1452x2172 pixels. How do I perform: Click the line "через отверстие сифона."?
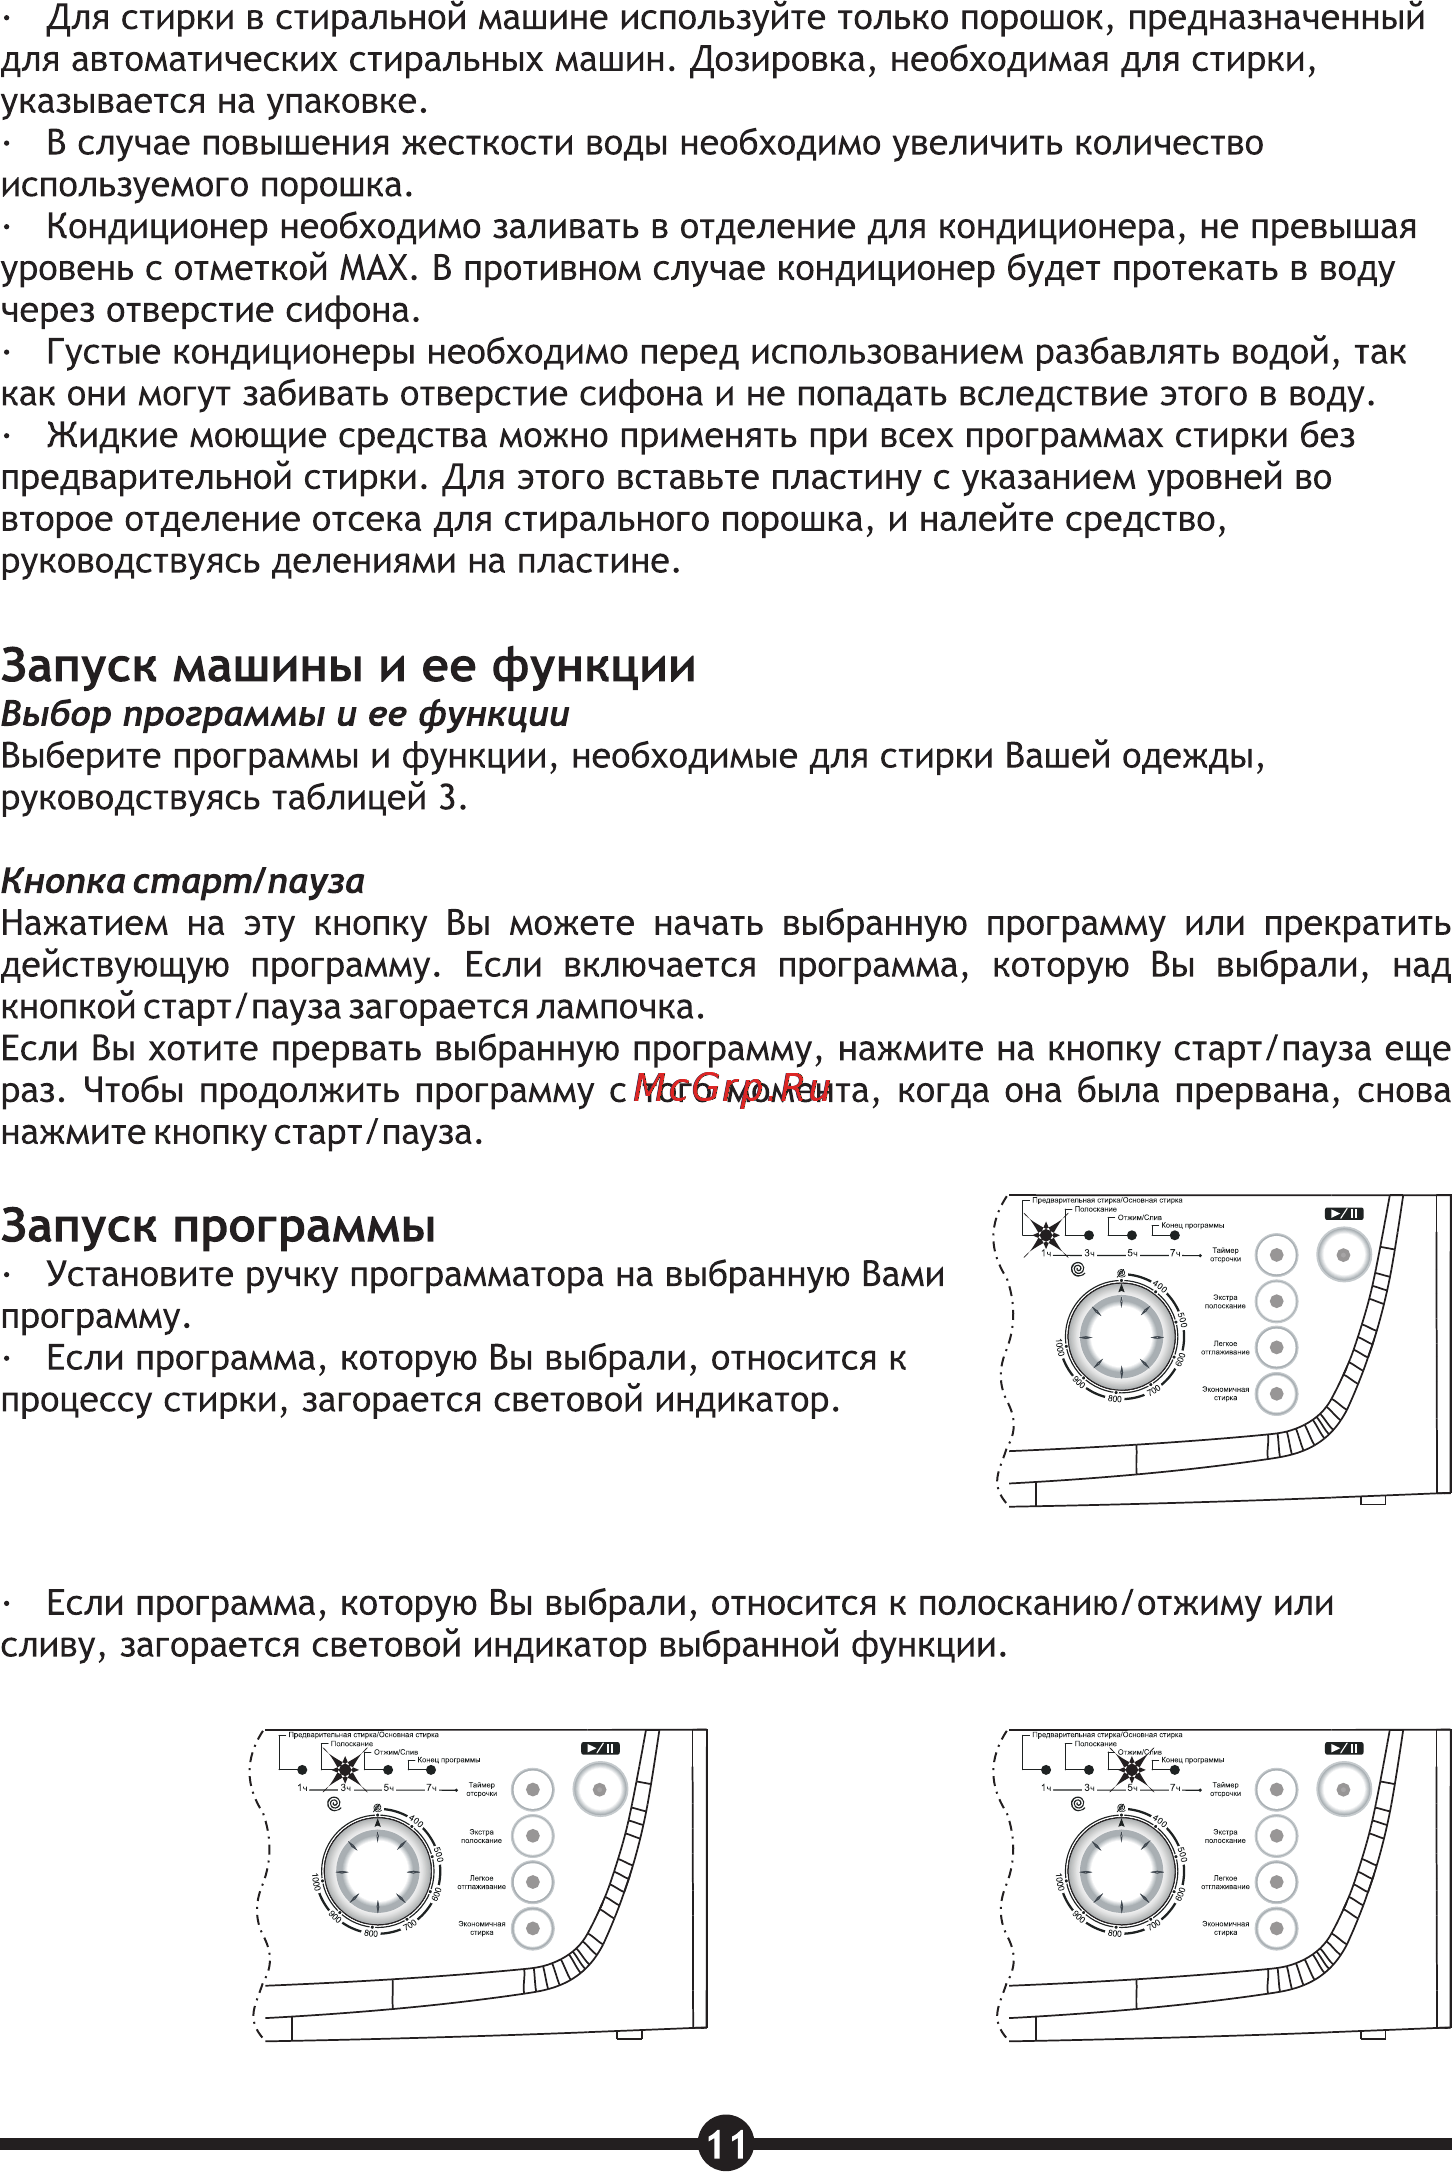tap(211, 311)
